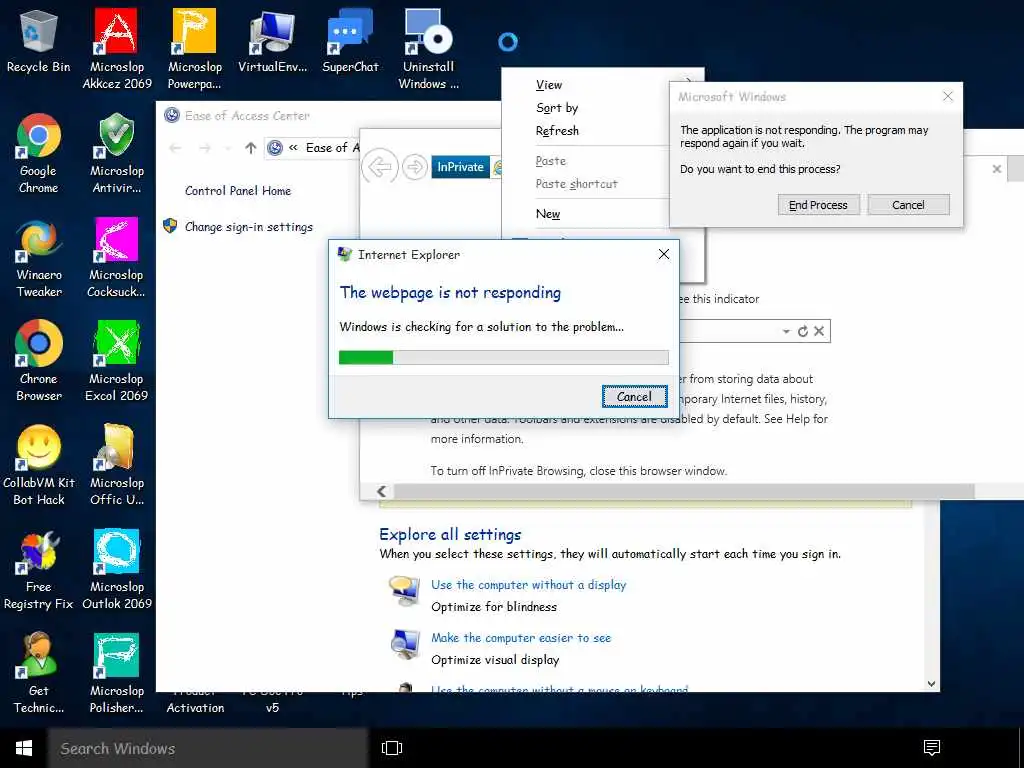Open Microslop Excol 2069 shortcut

(x=117, y=361)
